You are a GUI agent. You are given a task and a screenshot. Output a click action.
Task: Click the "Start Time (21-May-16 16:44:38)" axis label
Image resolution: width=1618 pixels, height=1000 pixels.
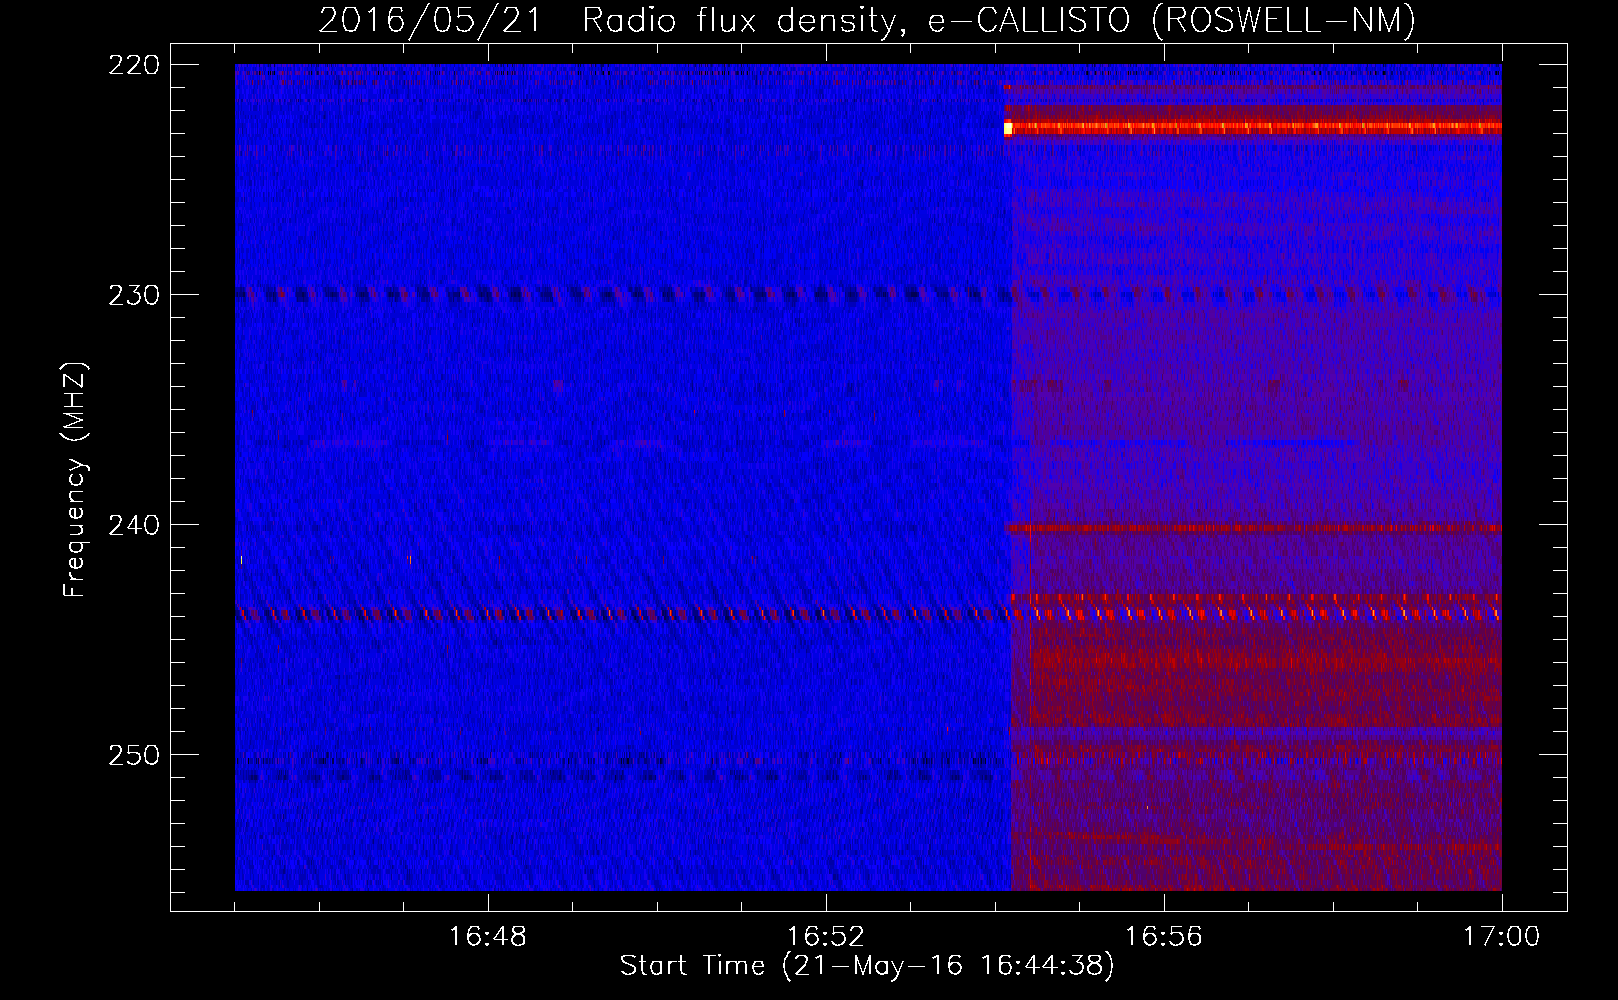pos(866,966)
